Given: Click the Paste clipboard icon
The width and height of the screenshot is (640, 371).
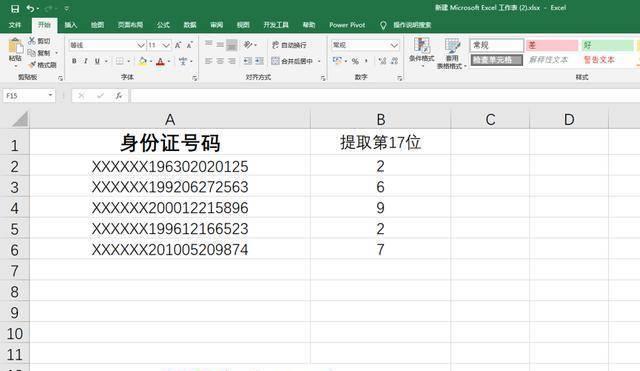Looking at the screenshot, I should click(x=15, y=46).
